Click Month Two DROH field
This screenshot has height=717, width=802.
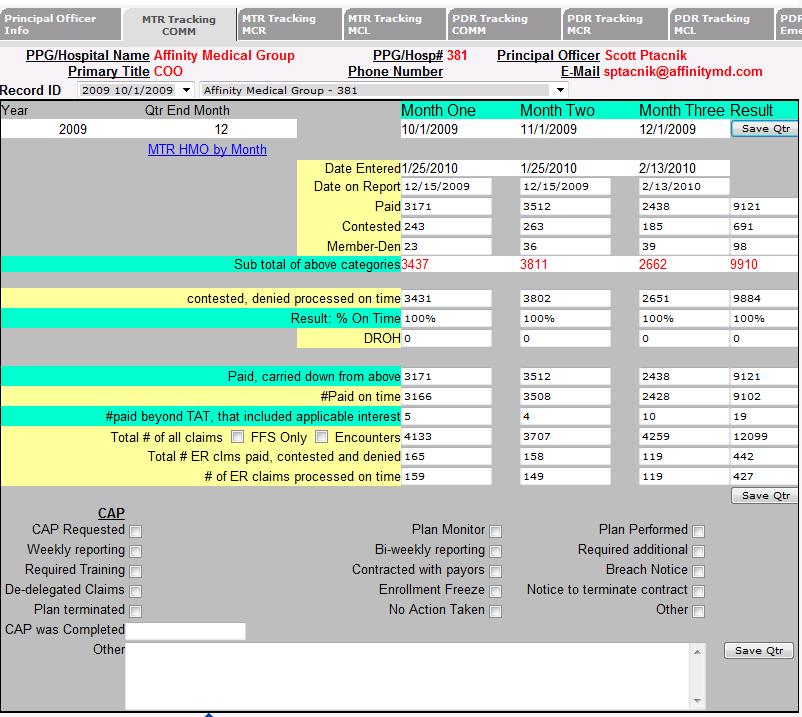click(x=565, y=339)
